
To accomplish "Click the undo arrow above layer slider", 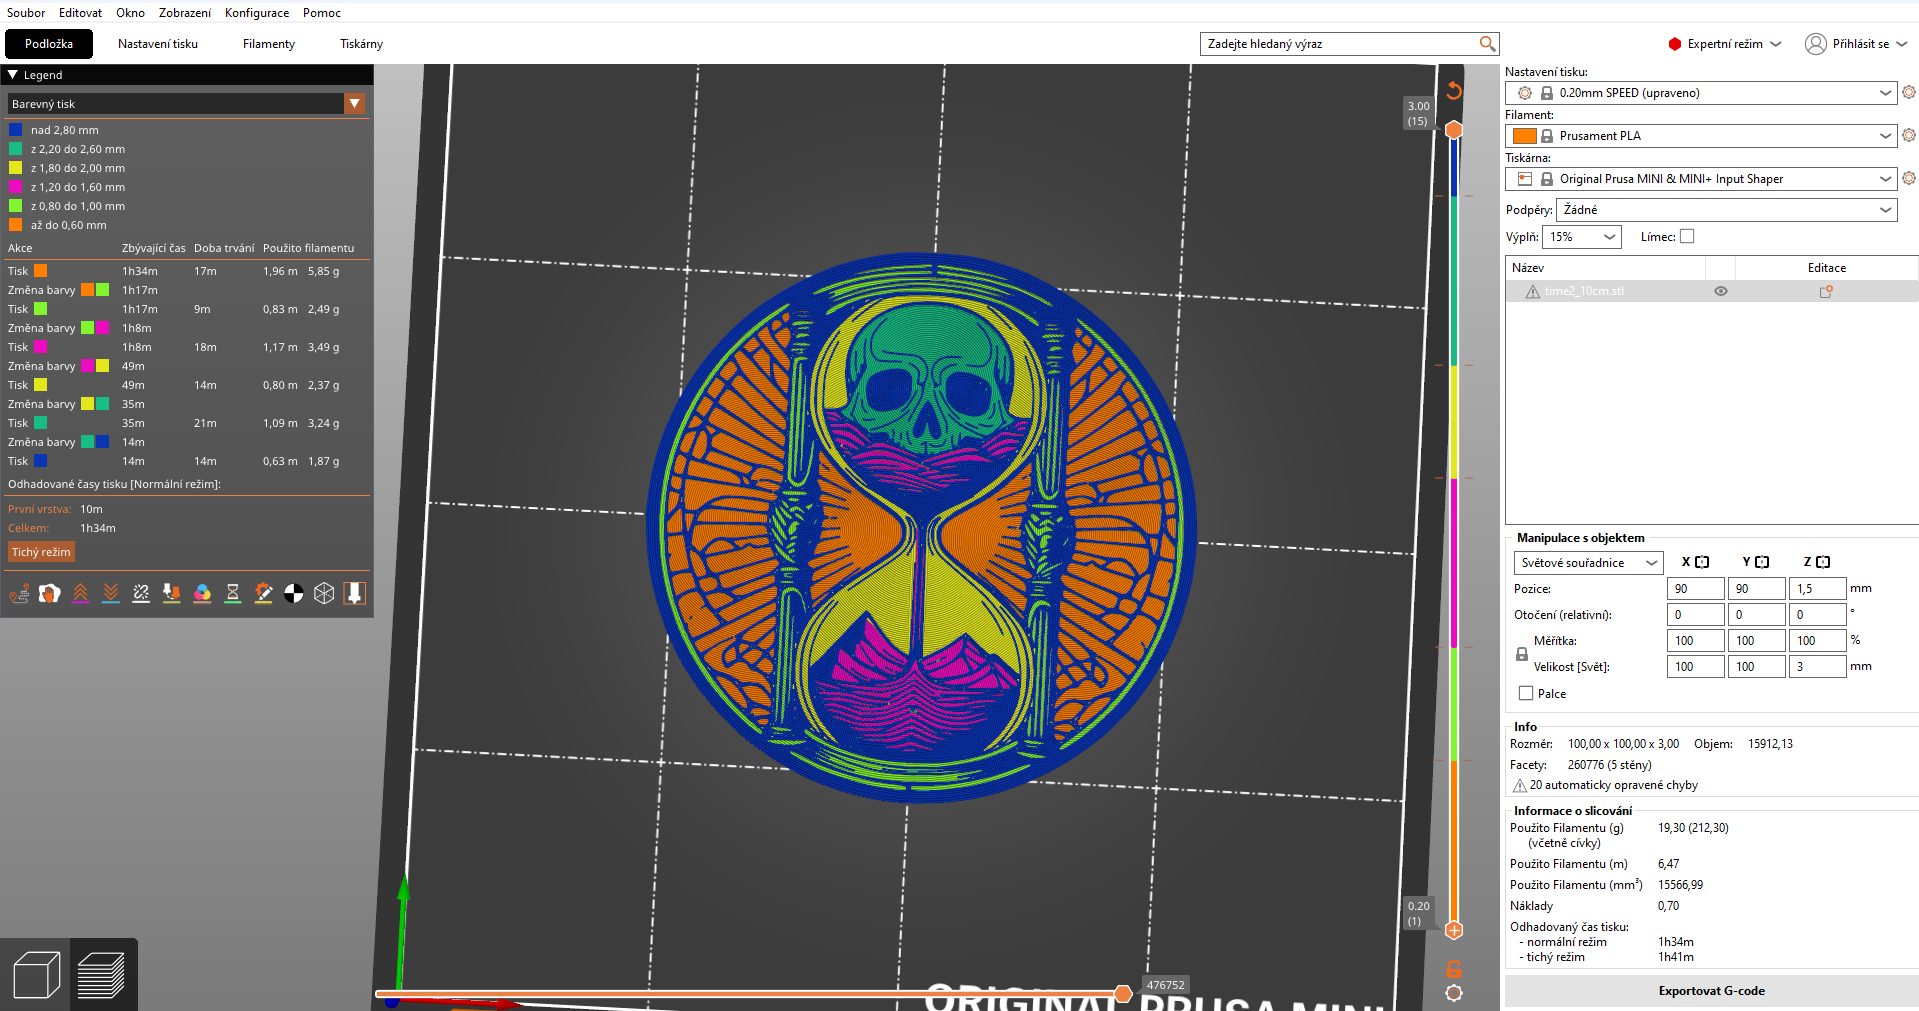I will [x=1454, y=90].
